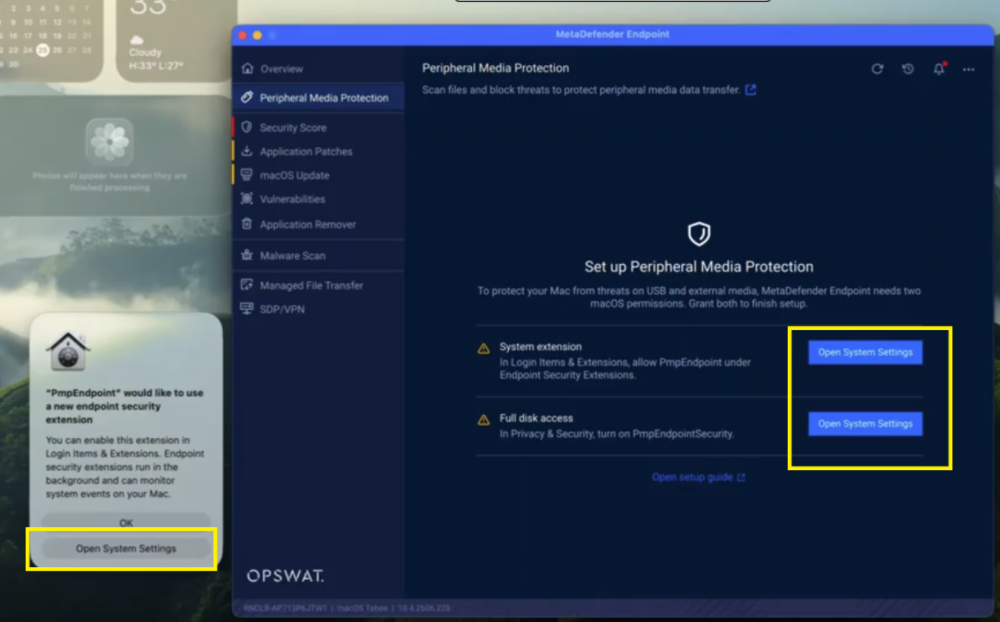Click the Application Remover trash icon

point(247,224)
